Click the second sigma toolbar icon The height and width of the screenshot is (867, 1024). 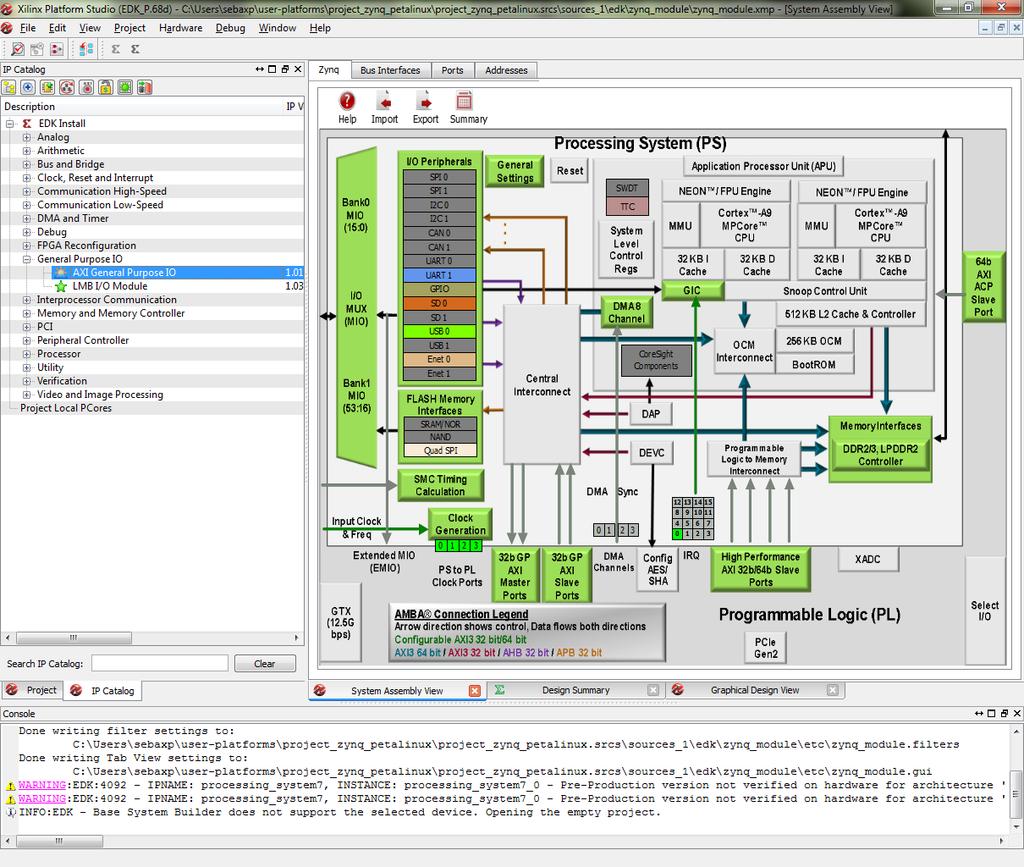coord(135,49)
